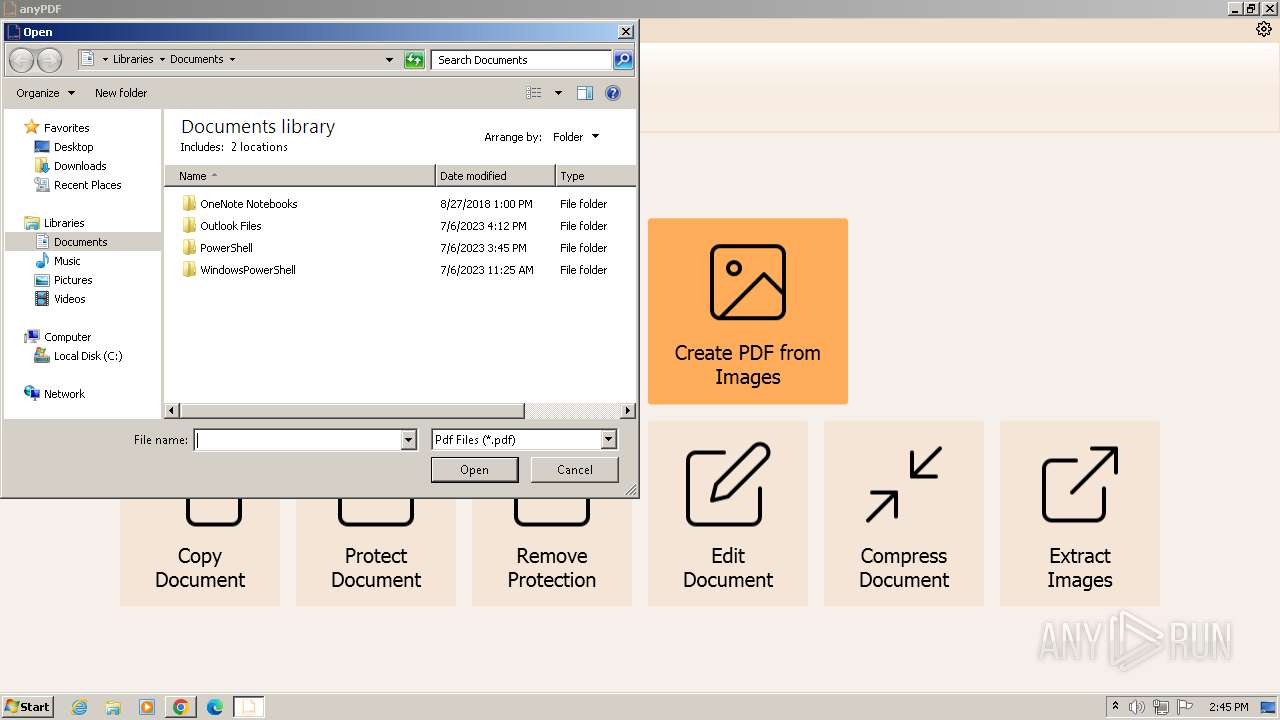Open the Remove Protection tile
The width and height of the screenshot is (1280, 720).
point(552,552)
